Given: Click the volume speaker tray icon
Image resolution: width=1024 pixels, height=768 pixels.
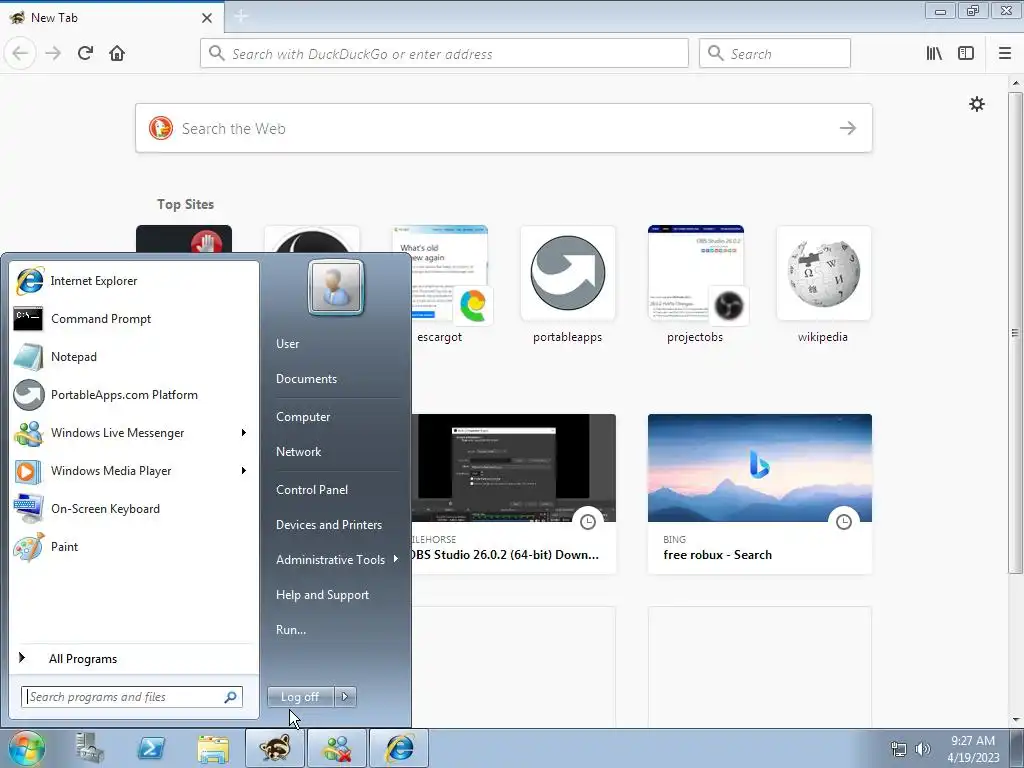Looking at the screenshot, I should pos(923,749).
